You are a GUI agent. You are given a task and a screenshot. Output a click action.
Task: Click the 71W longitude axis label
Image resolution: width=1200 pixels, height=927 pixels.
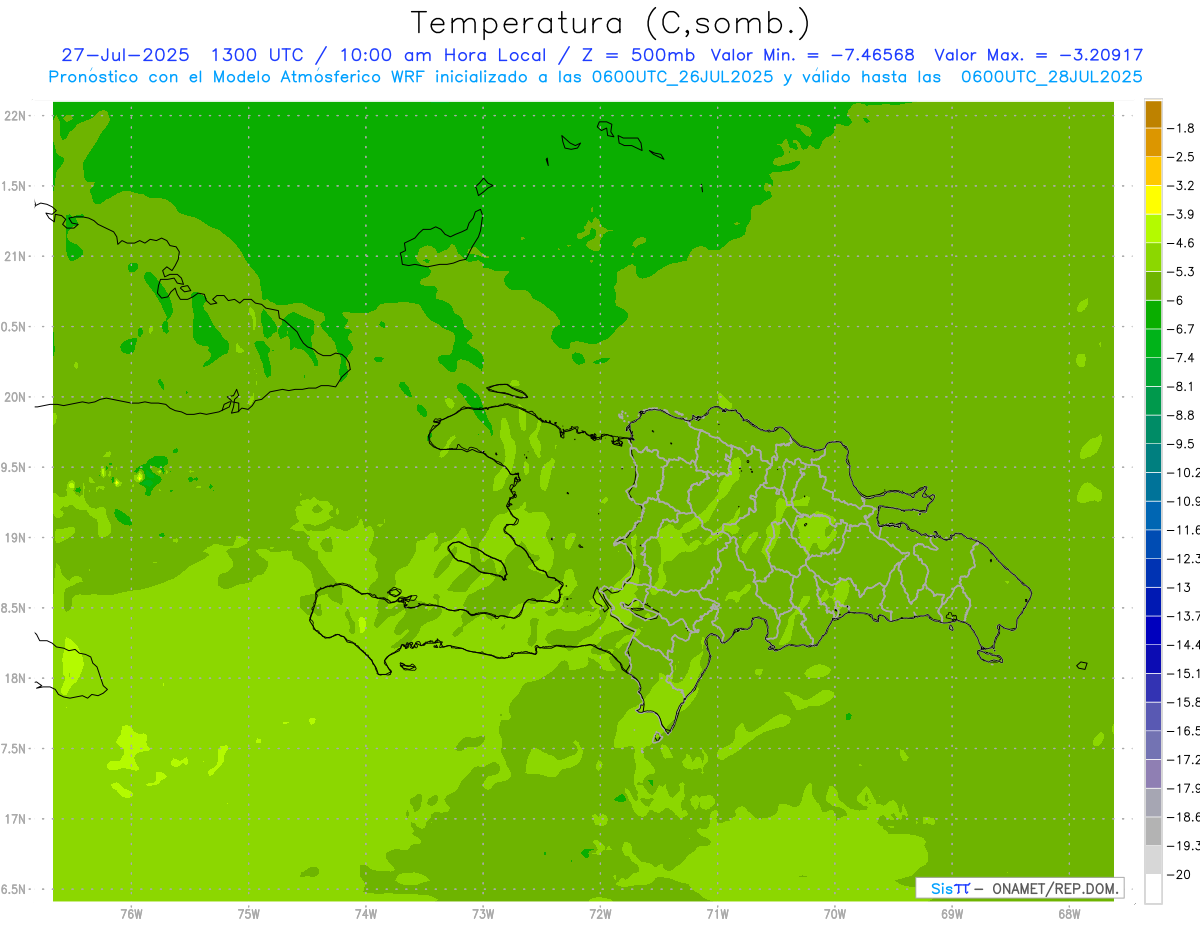tap(717, 914)
